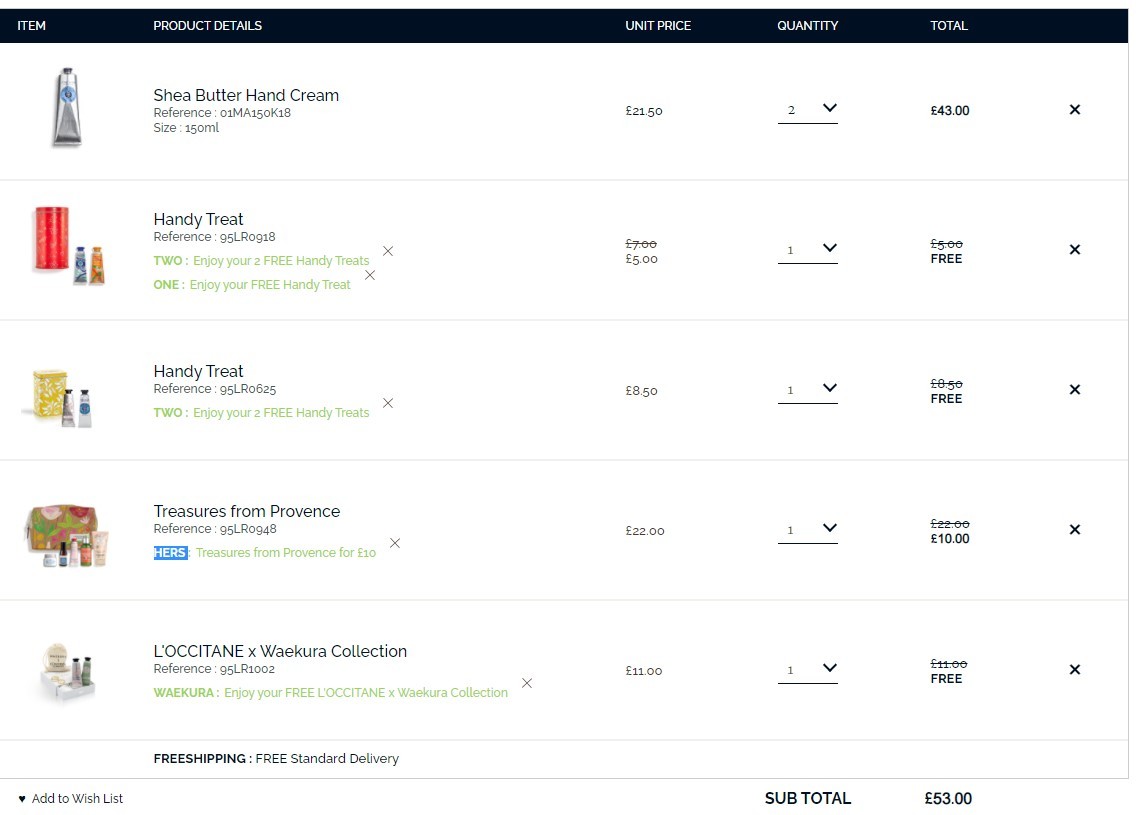Select the reference 95LR0918 text
The width and height of the screenshot is (1139, 815).
(214, 237)
